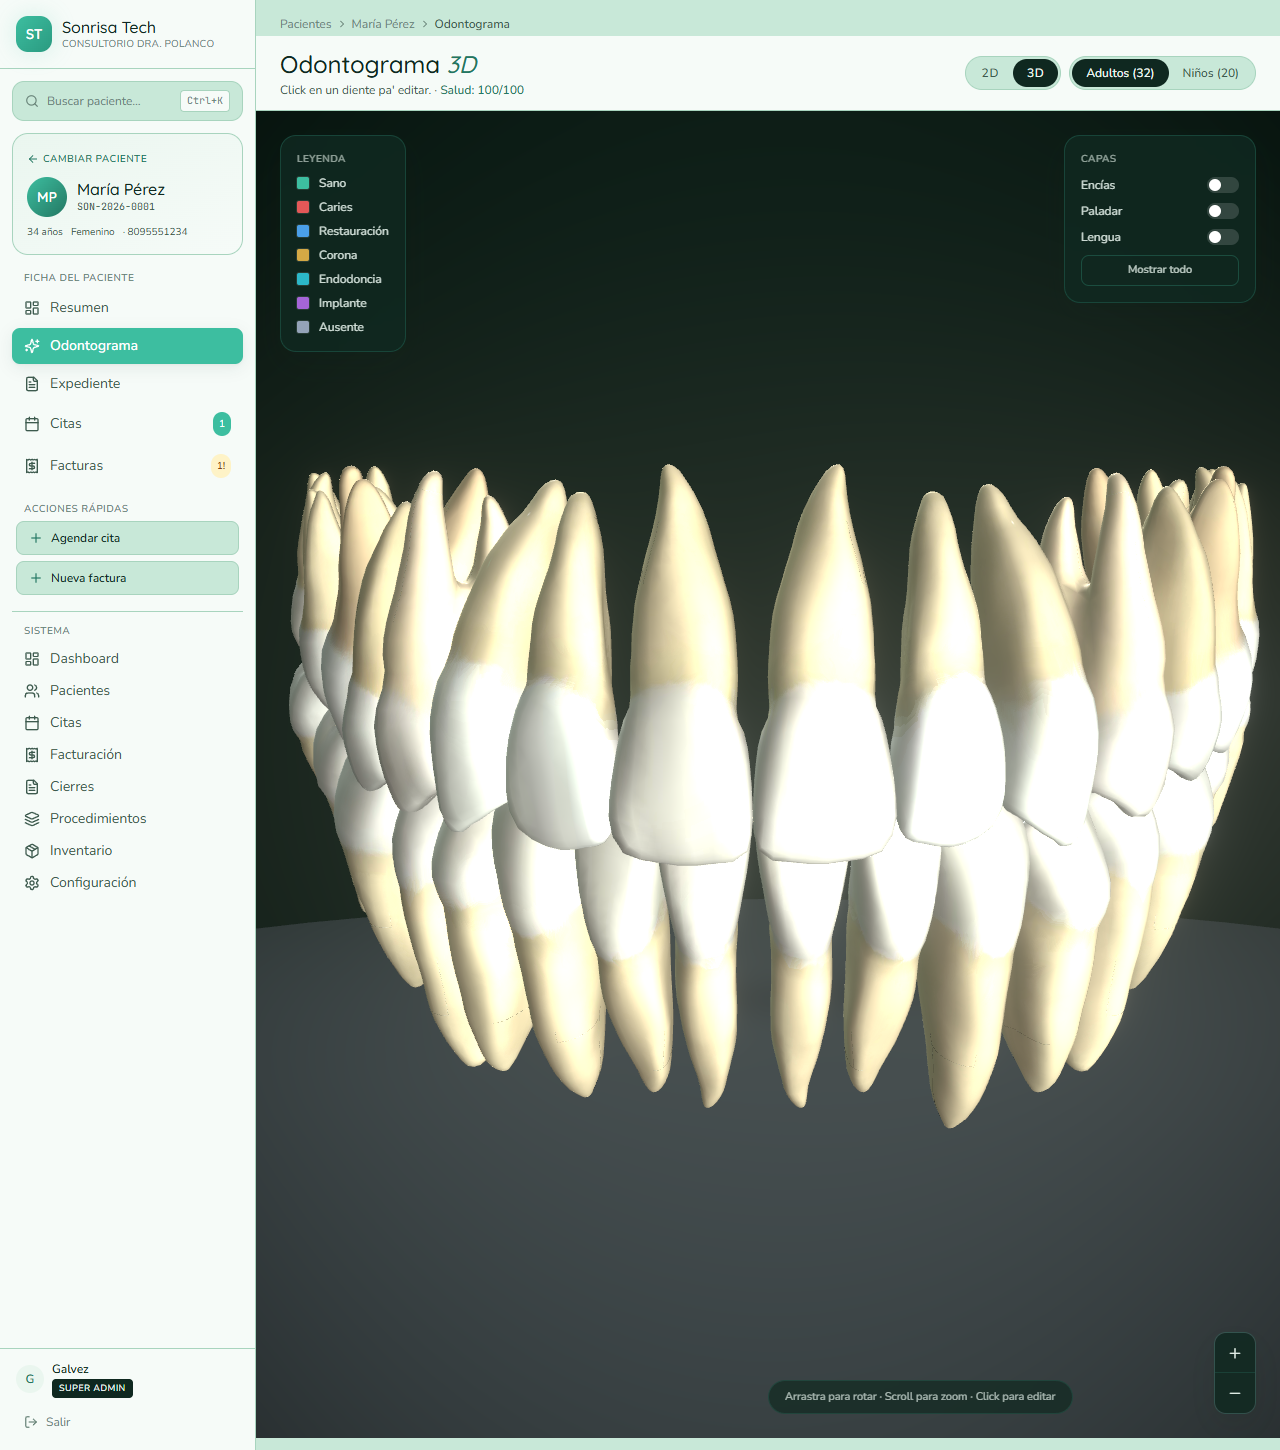Viewport: 1280px width, 1450px height.
Task: Click the Citas badge showing 1
Action: tap(222, 424)
